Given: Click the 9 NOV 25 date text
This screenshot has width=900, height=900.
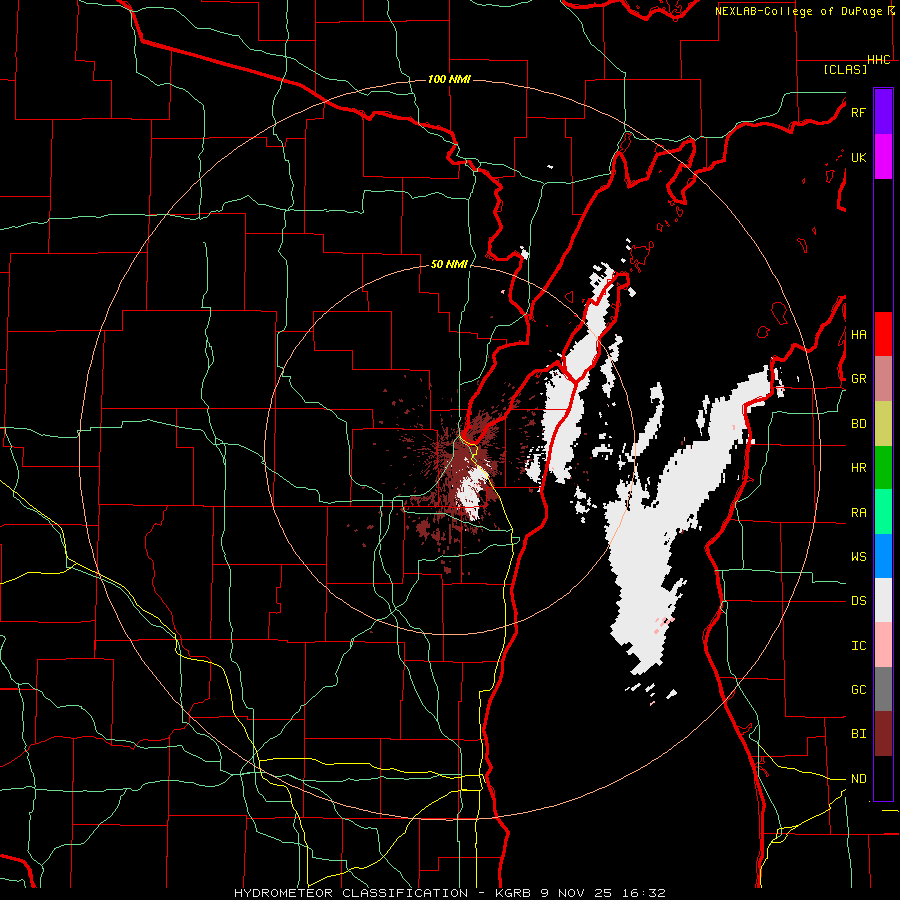Looking at the screenshot, I should click(577, 893).
